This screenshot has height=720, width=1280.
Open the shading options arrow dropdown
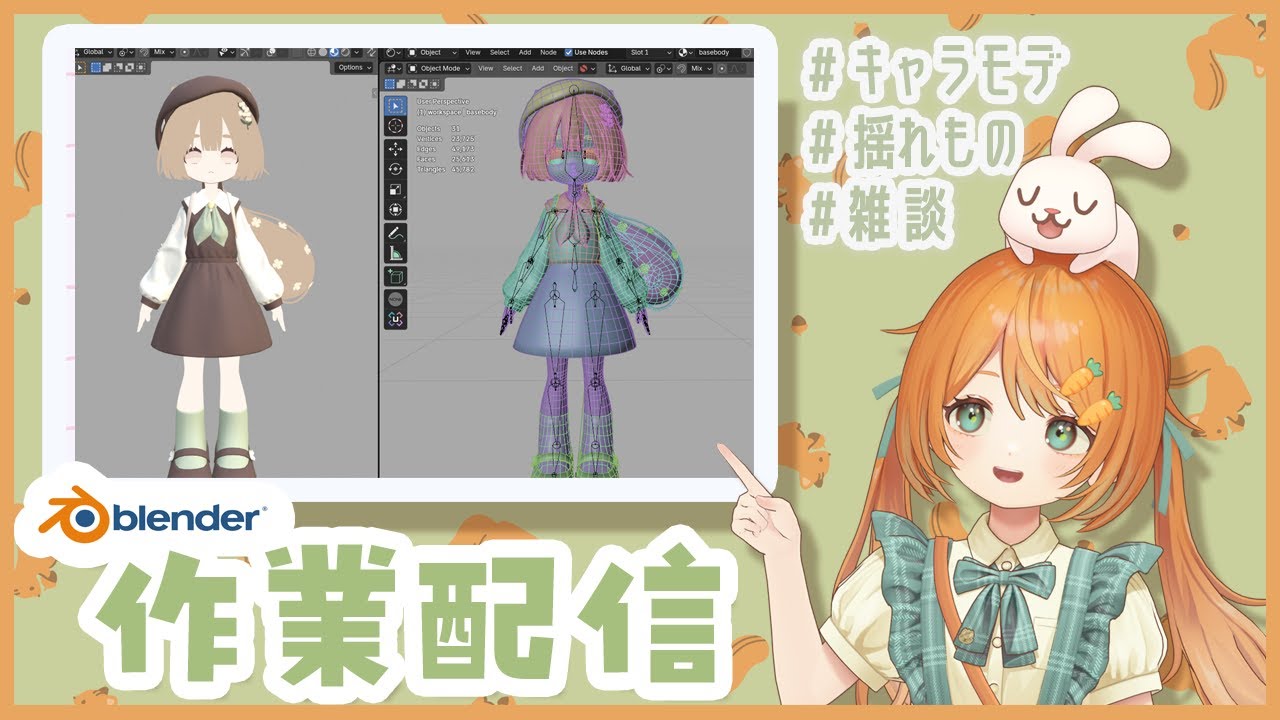click(x=357, y=52)
